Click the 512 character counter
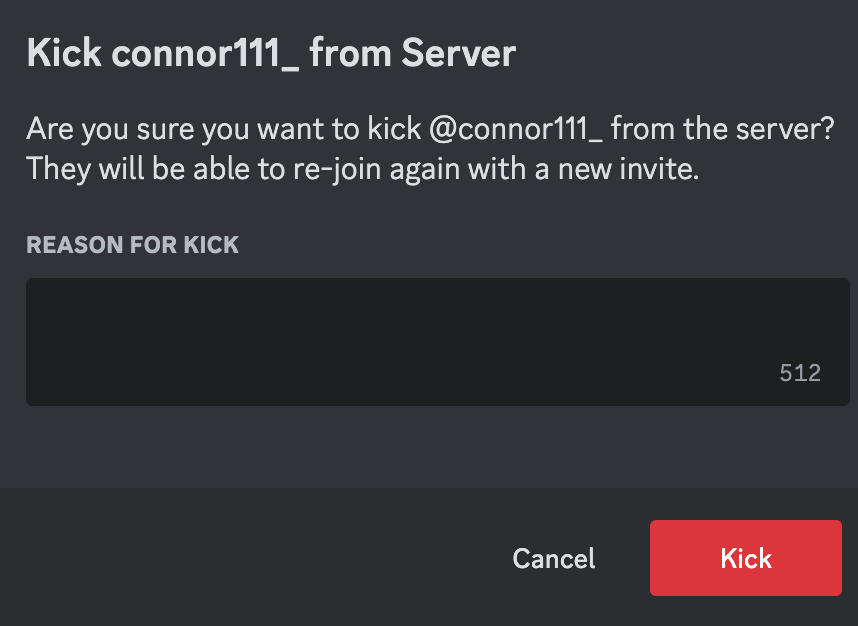Viewport: 858px width, 626px height. tap(798, 372)
